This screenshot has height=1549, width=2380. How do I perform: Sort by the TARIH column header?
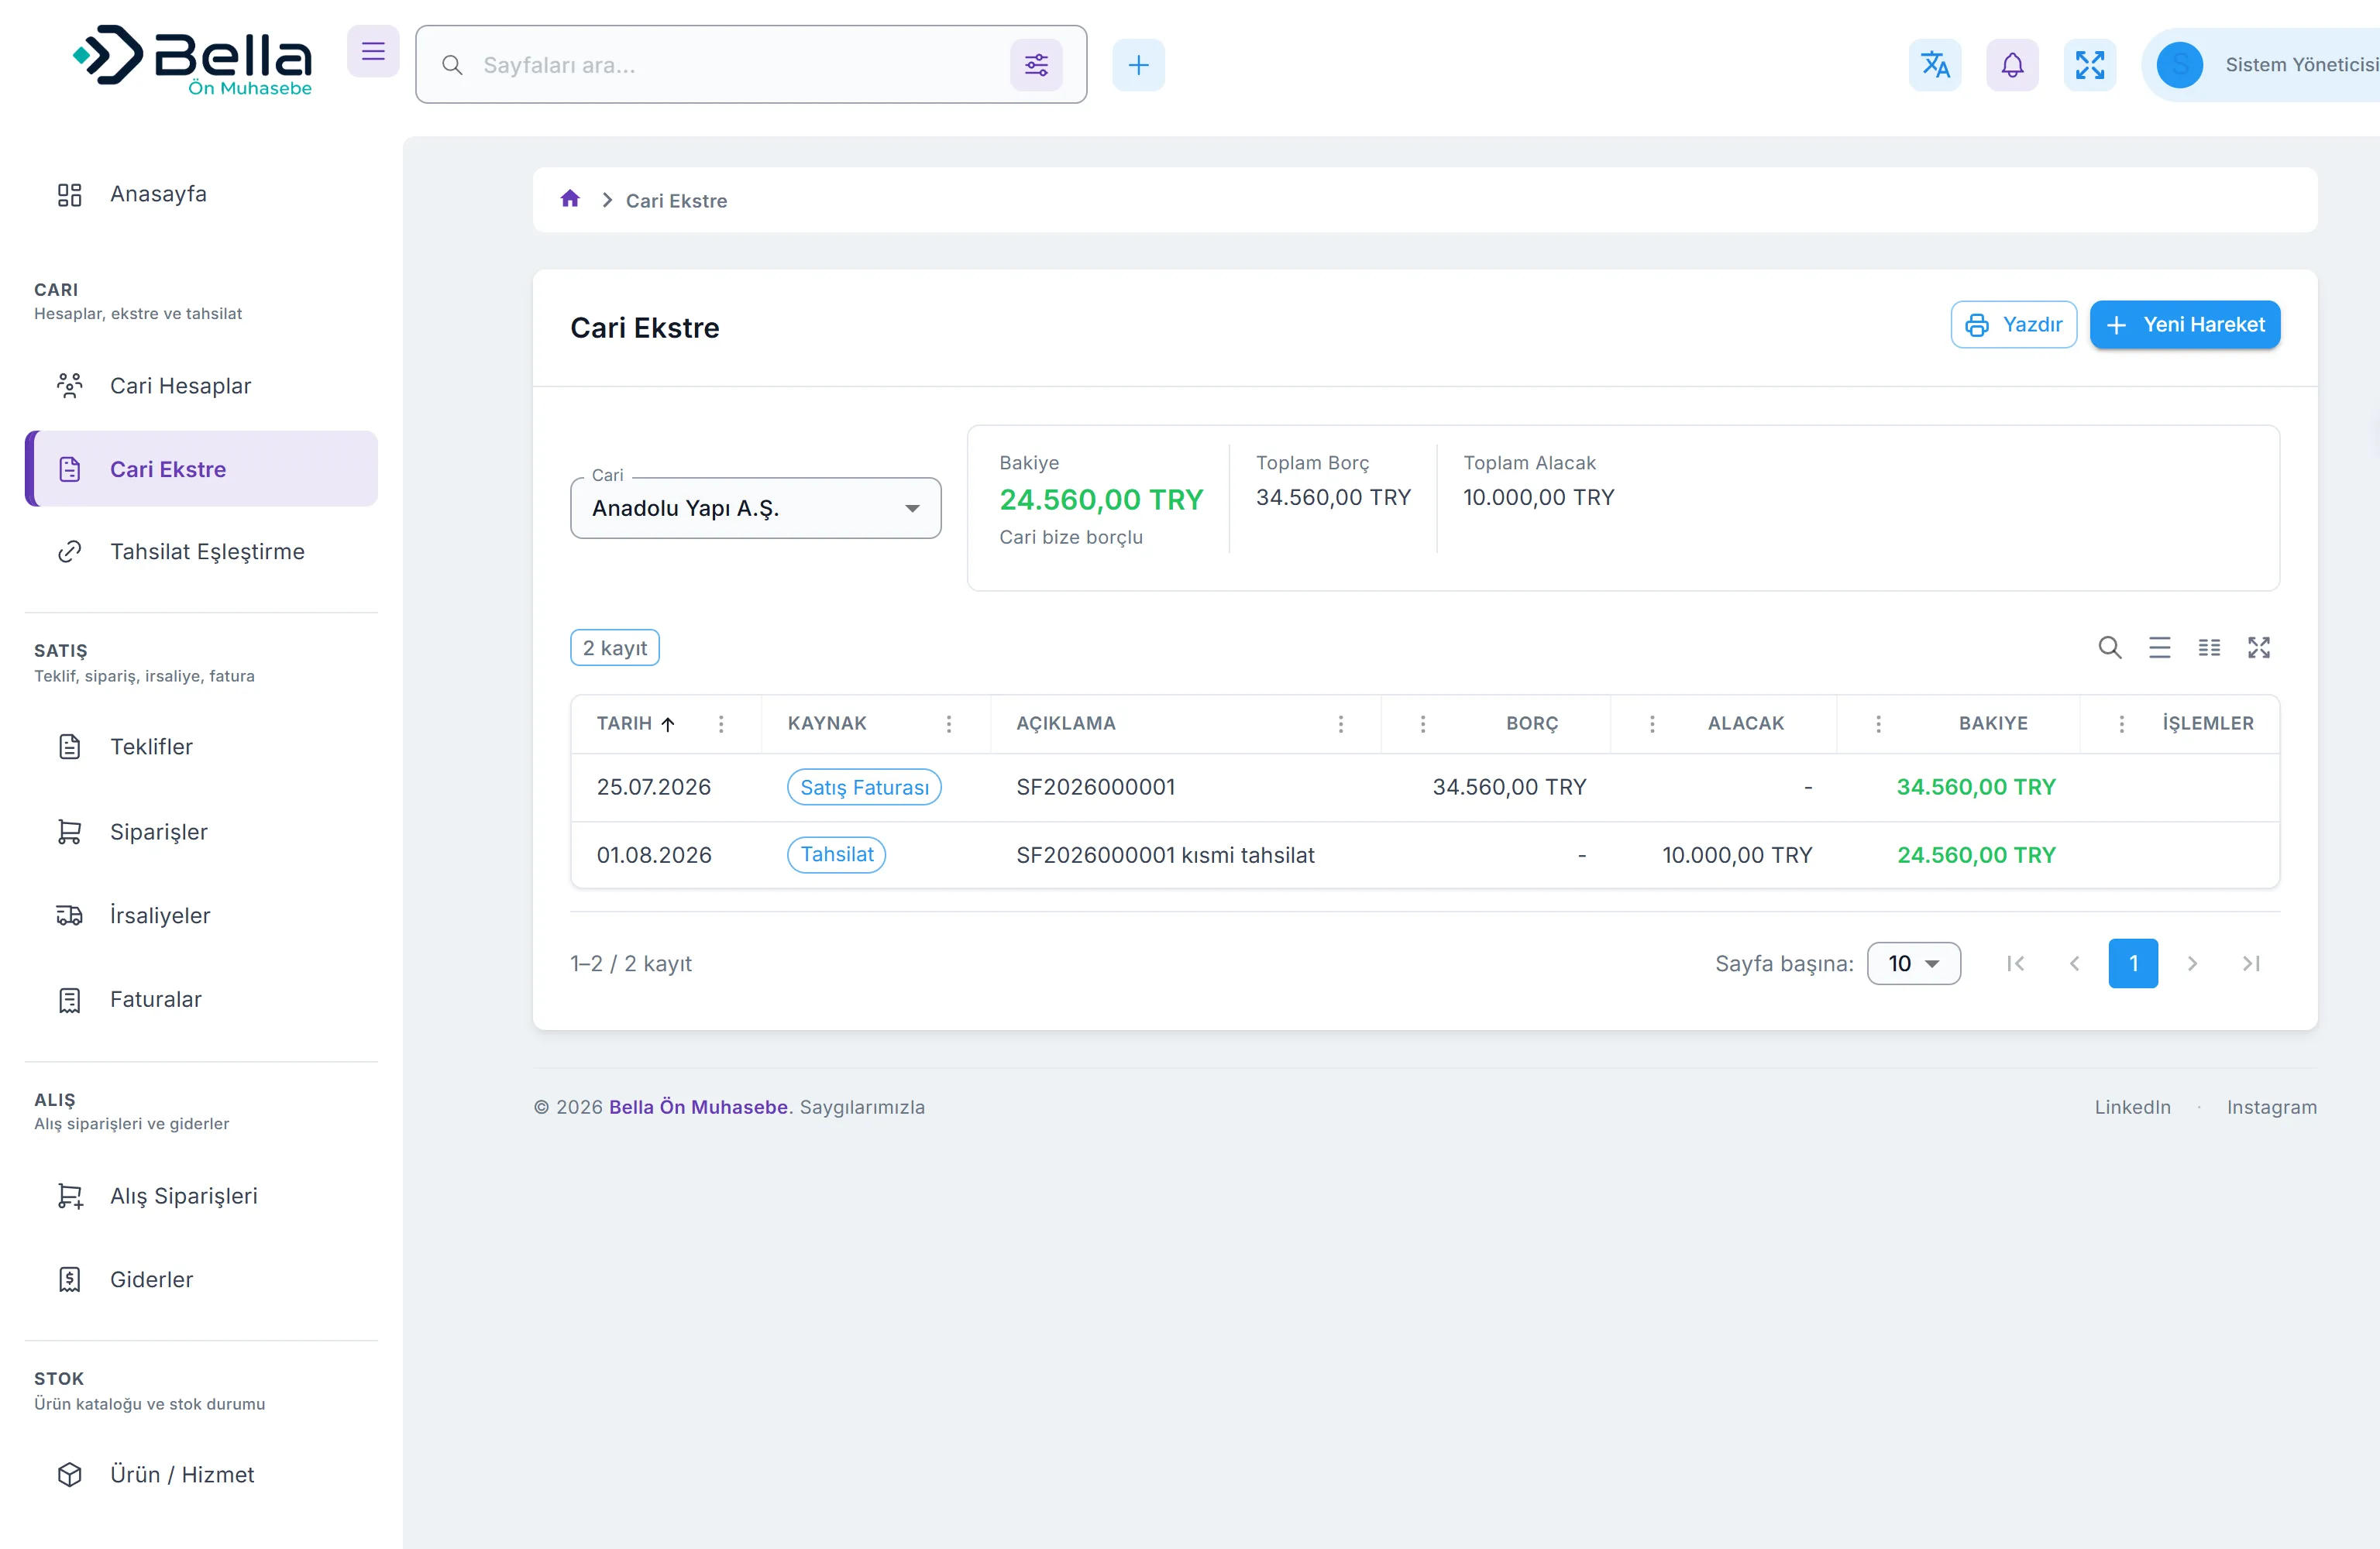coord(636,723)
